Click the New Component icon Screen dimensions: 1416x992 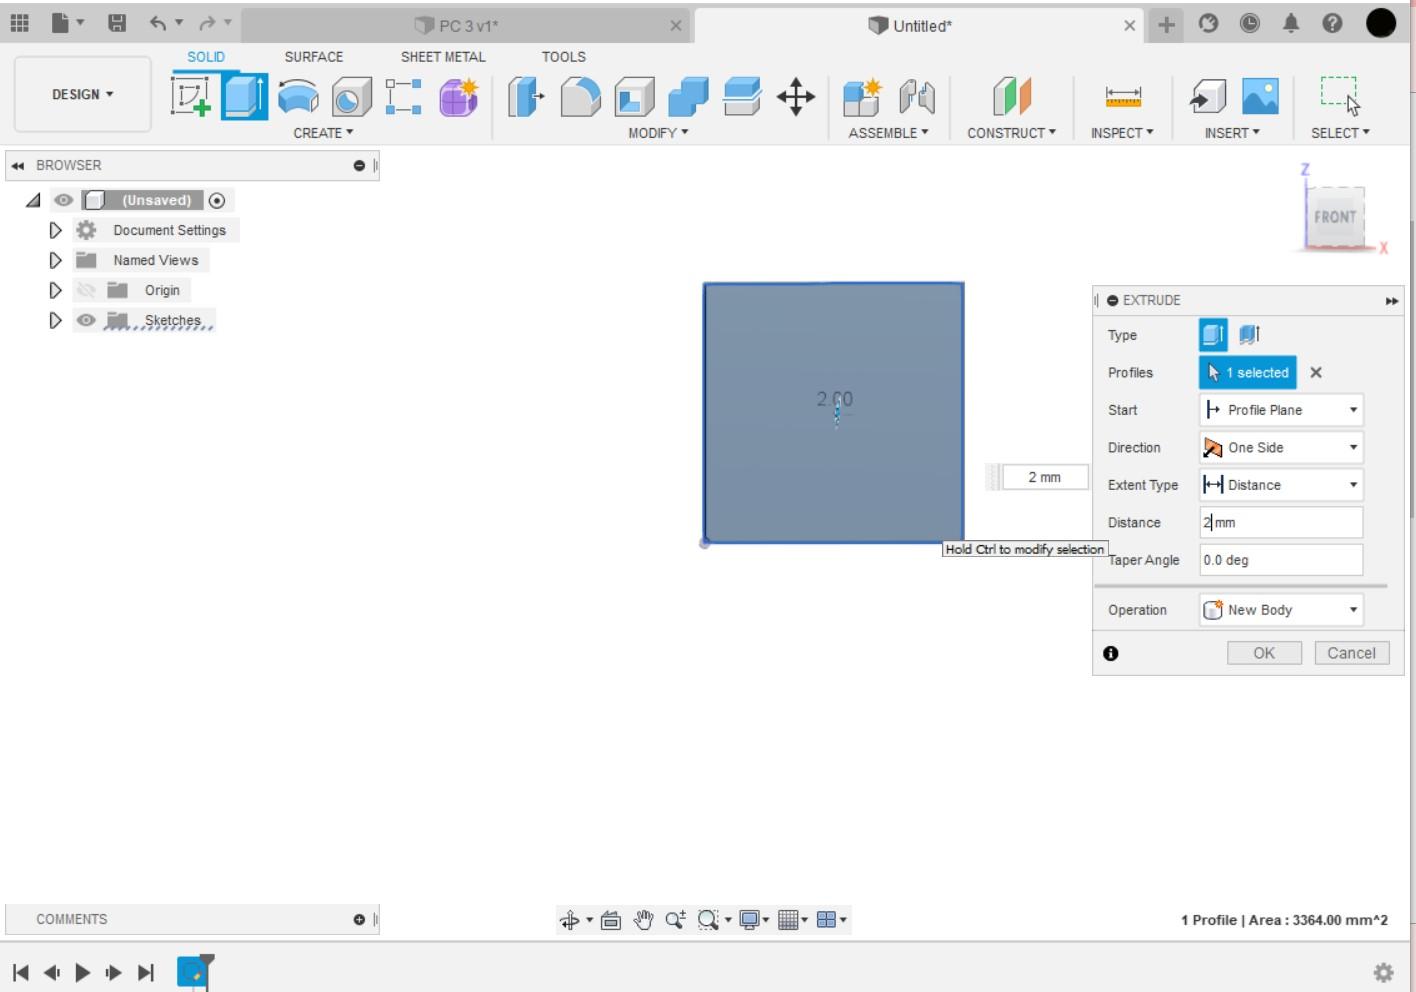861,97
